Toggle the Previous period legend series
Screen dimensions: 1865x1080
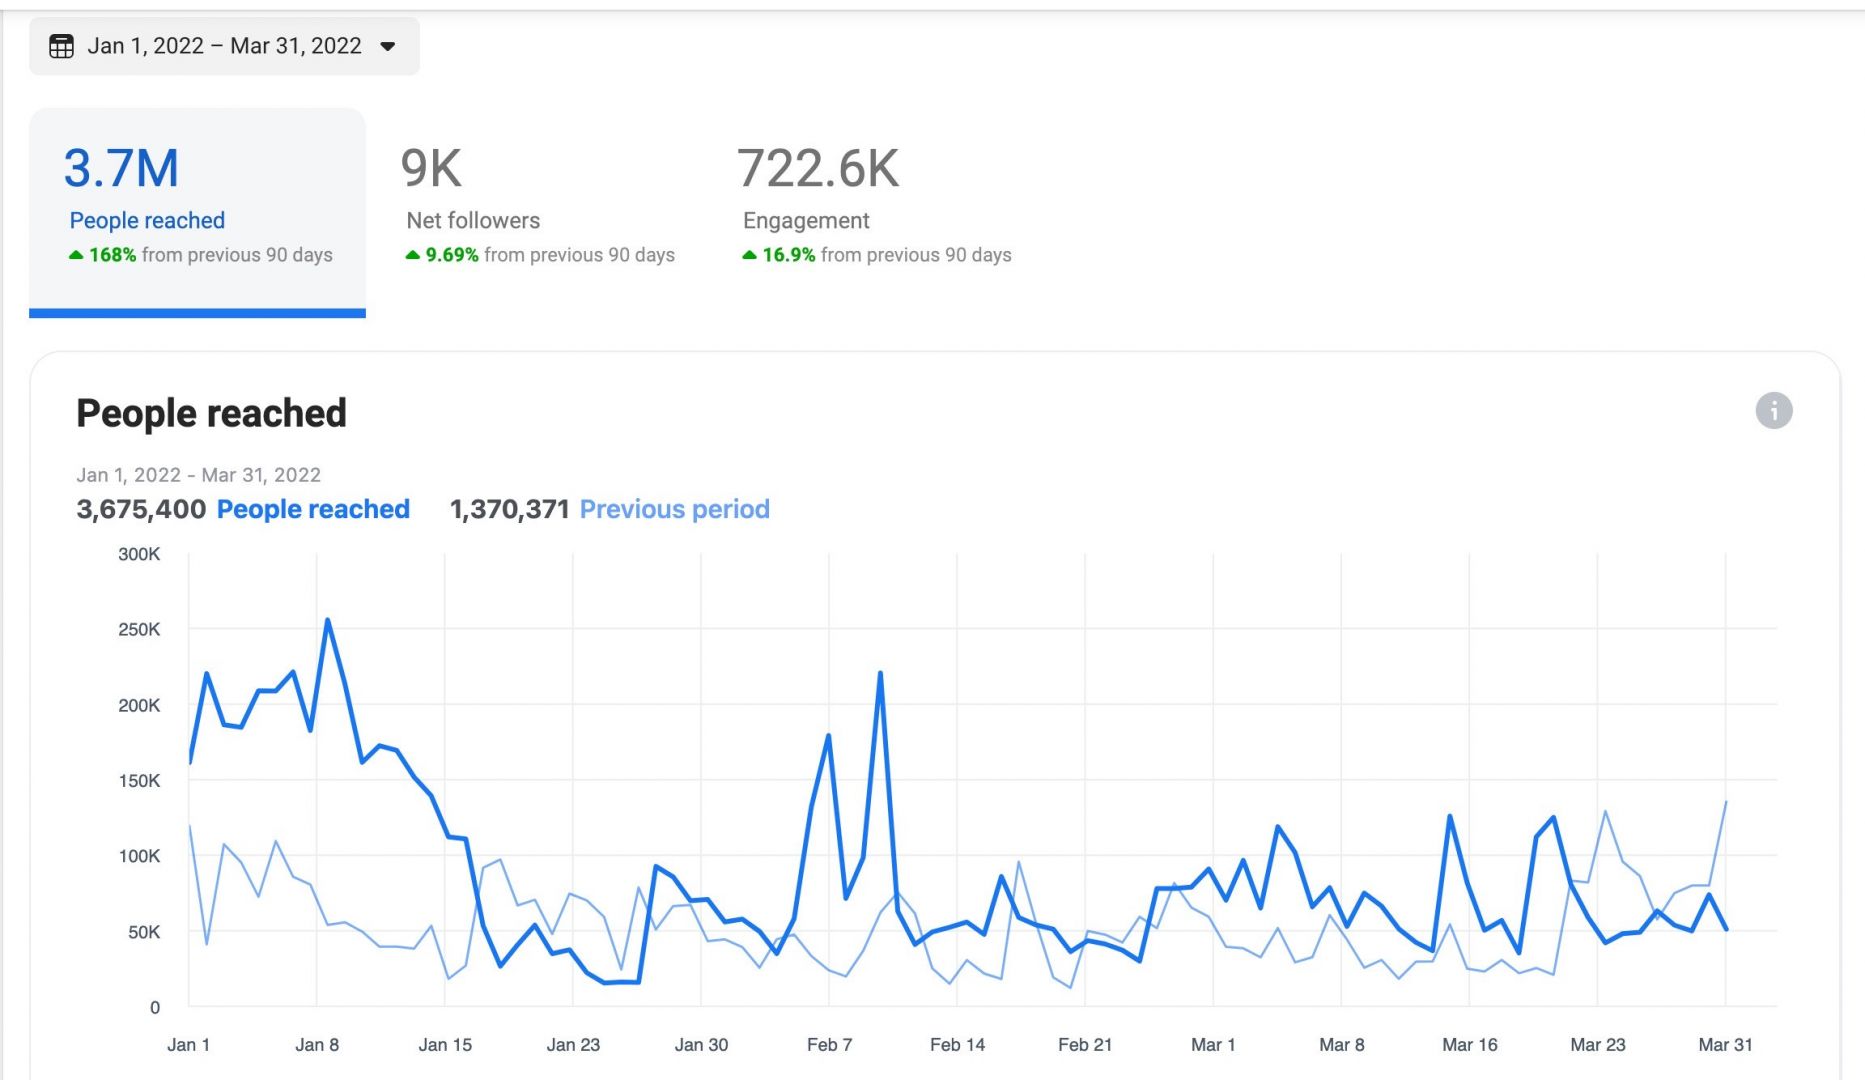[x=674, y=509]
